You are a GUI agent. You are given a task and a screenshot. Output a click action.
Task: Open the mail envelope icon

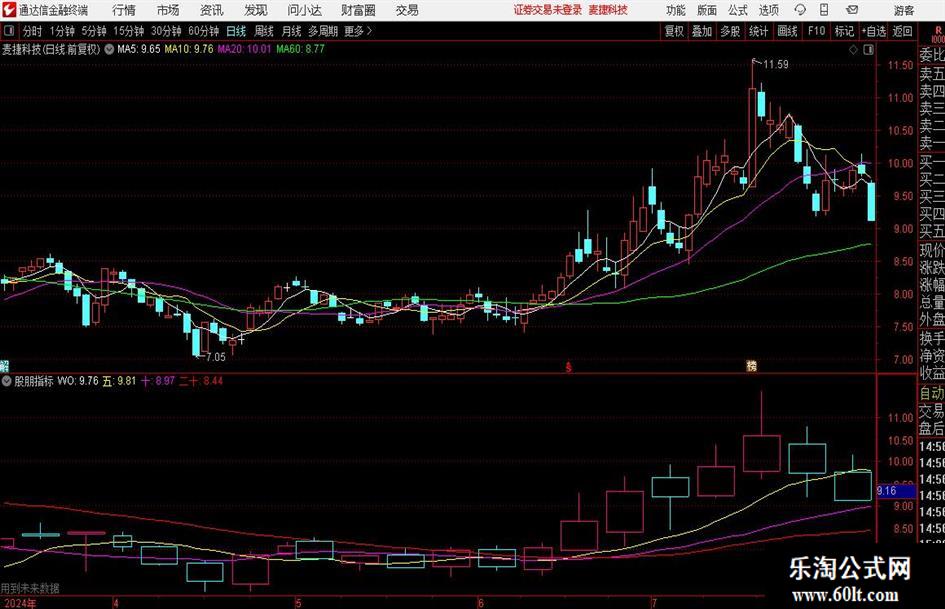click(x=852, y=10)
